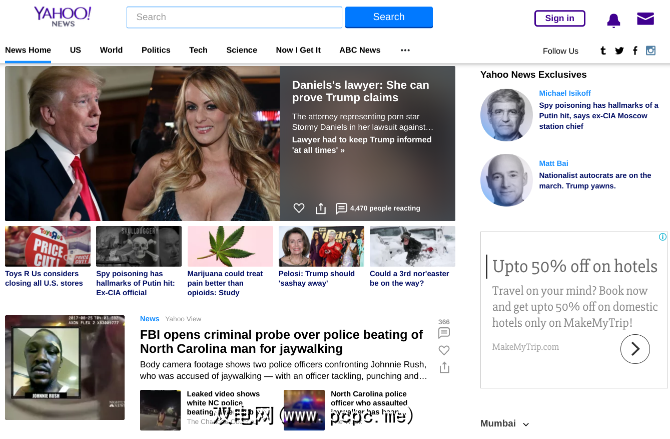The image size is (670, 439).
Task: Open the Tech news section
Action: pos(198,50)
